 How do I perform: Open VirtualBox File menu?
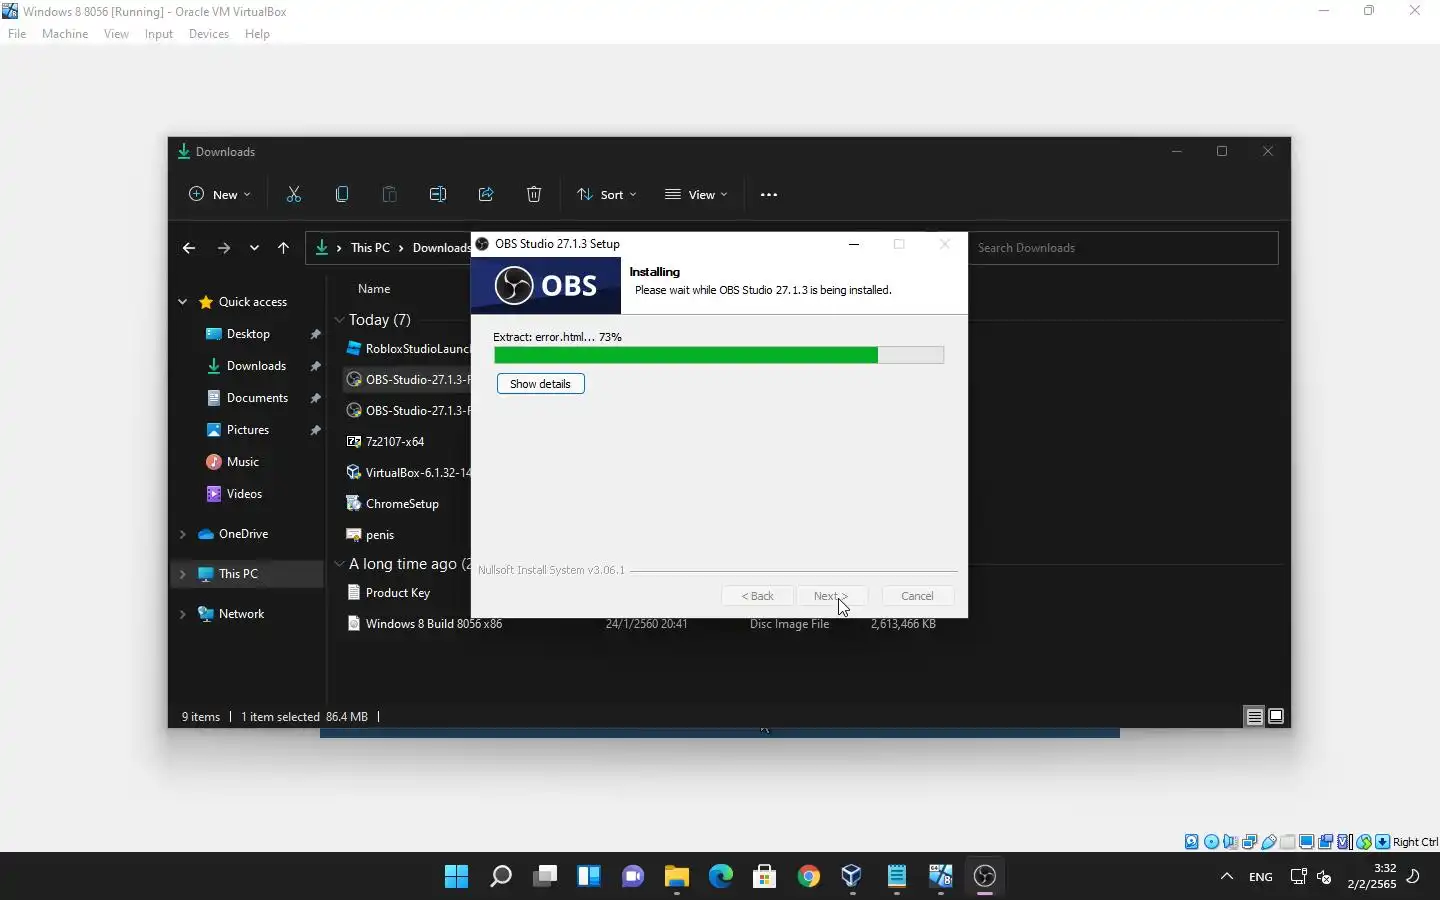coord(17,34)
